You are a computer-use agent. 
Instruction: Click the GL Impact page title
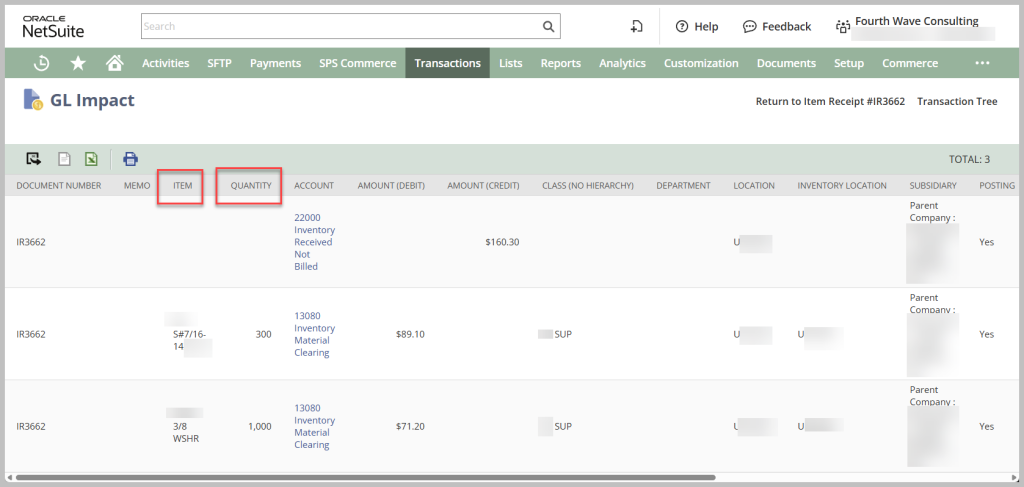pyautogui.click(x=92, y=100)
